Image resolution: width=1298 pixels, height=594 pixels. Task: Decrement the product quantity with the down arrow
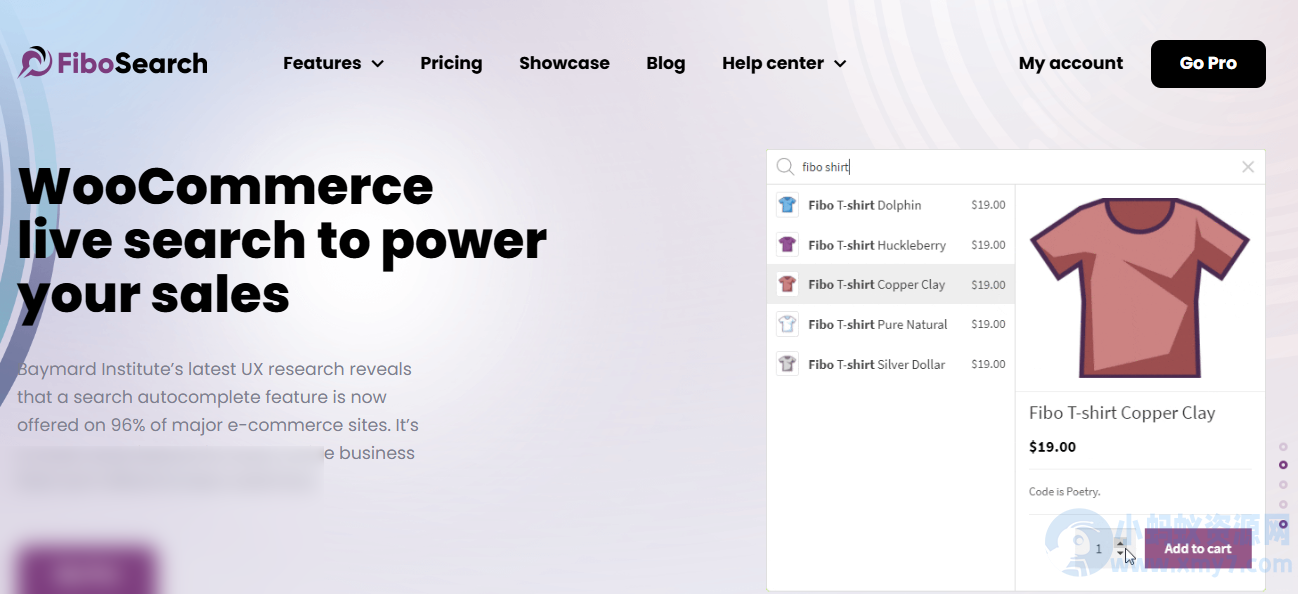(1121, 554)
